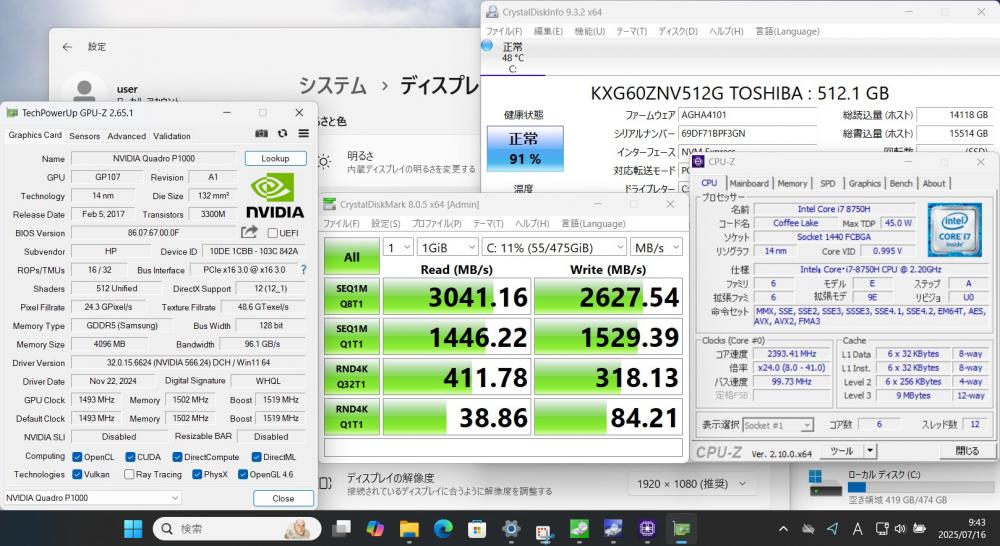Click the NVIDIA logo in GPU-Z
This screenshot has height=546, width=1000.
click(275, 195)
